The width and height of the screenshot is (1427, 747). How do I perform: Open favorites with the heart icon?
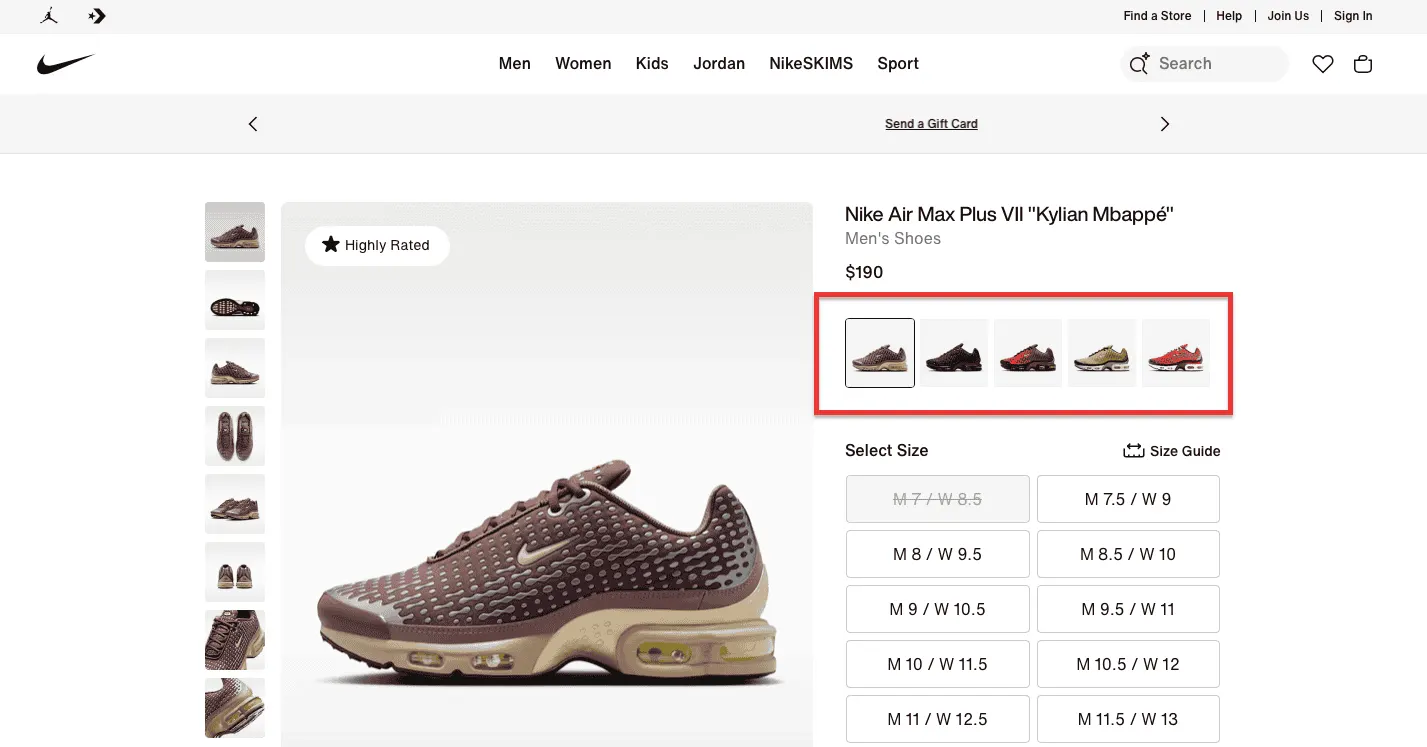pyautogui.click(x=1322, y=63)
